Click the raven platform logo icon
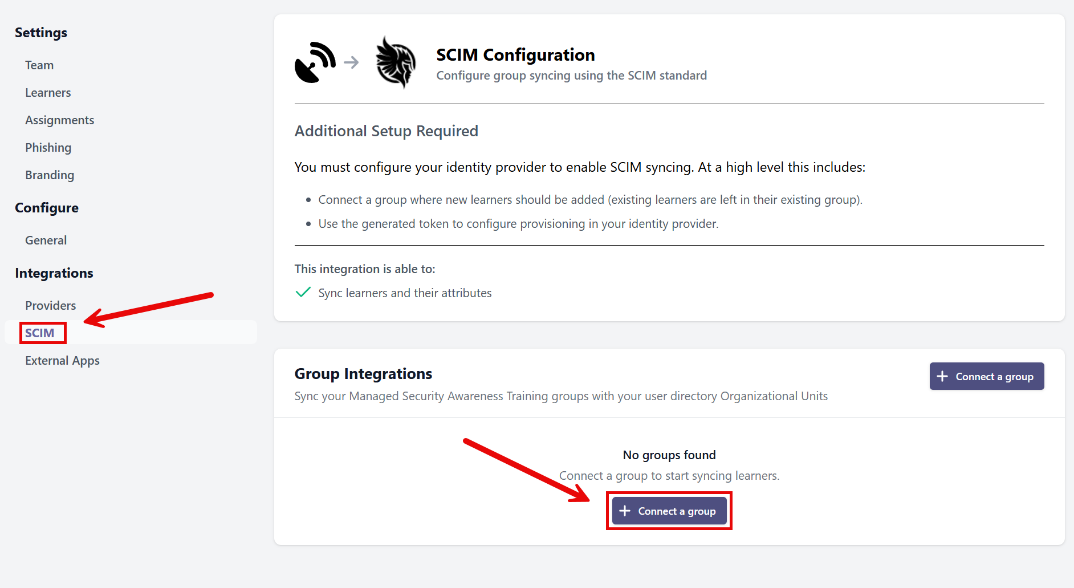 coord(396,62)
